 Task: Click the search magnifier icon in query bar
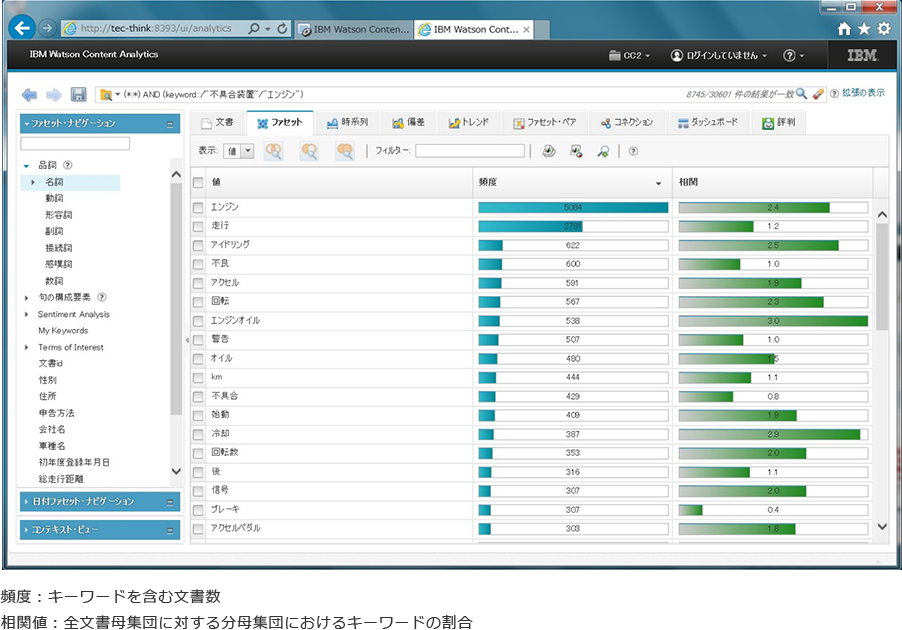(x=801, y=94)
